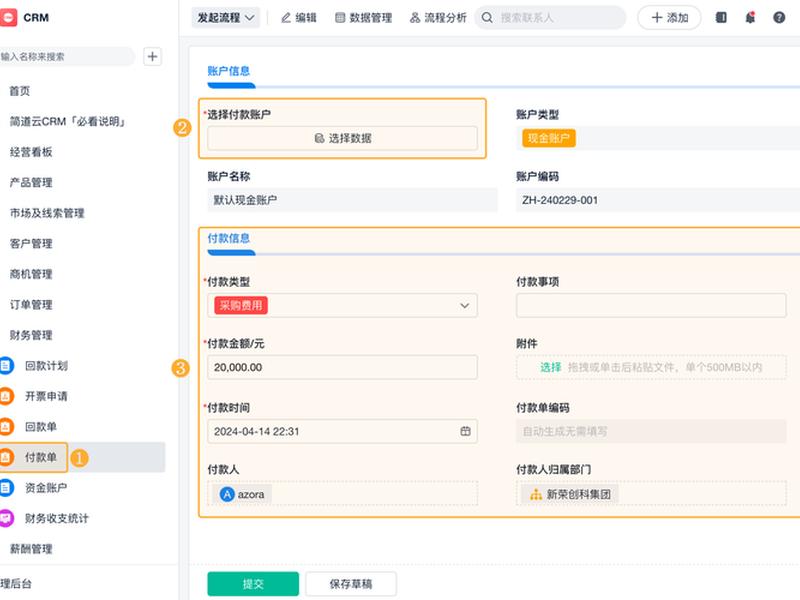
Task: Click the azora payer chip
Action: (x=242, y=494)
